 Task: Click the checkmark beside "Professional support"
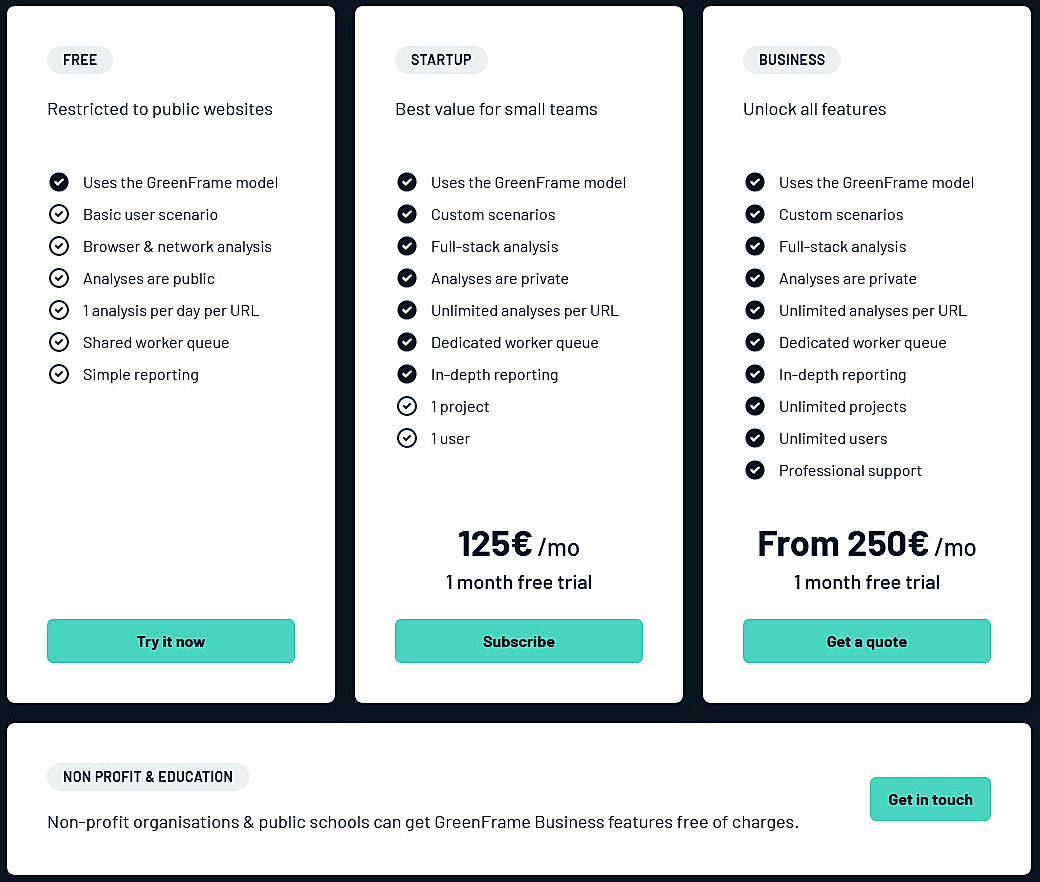[755, 470]
